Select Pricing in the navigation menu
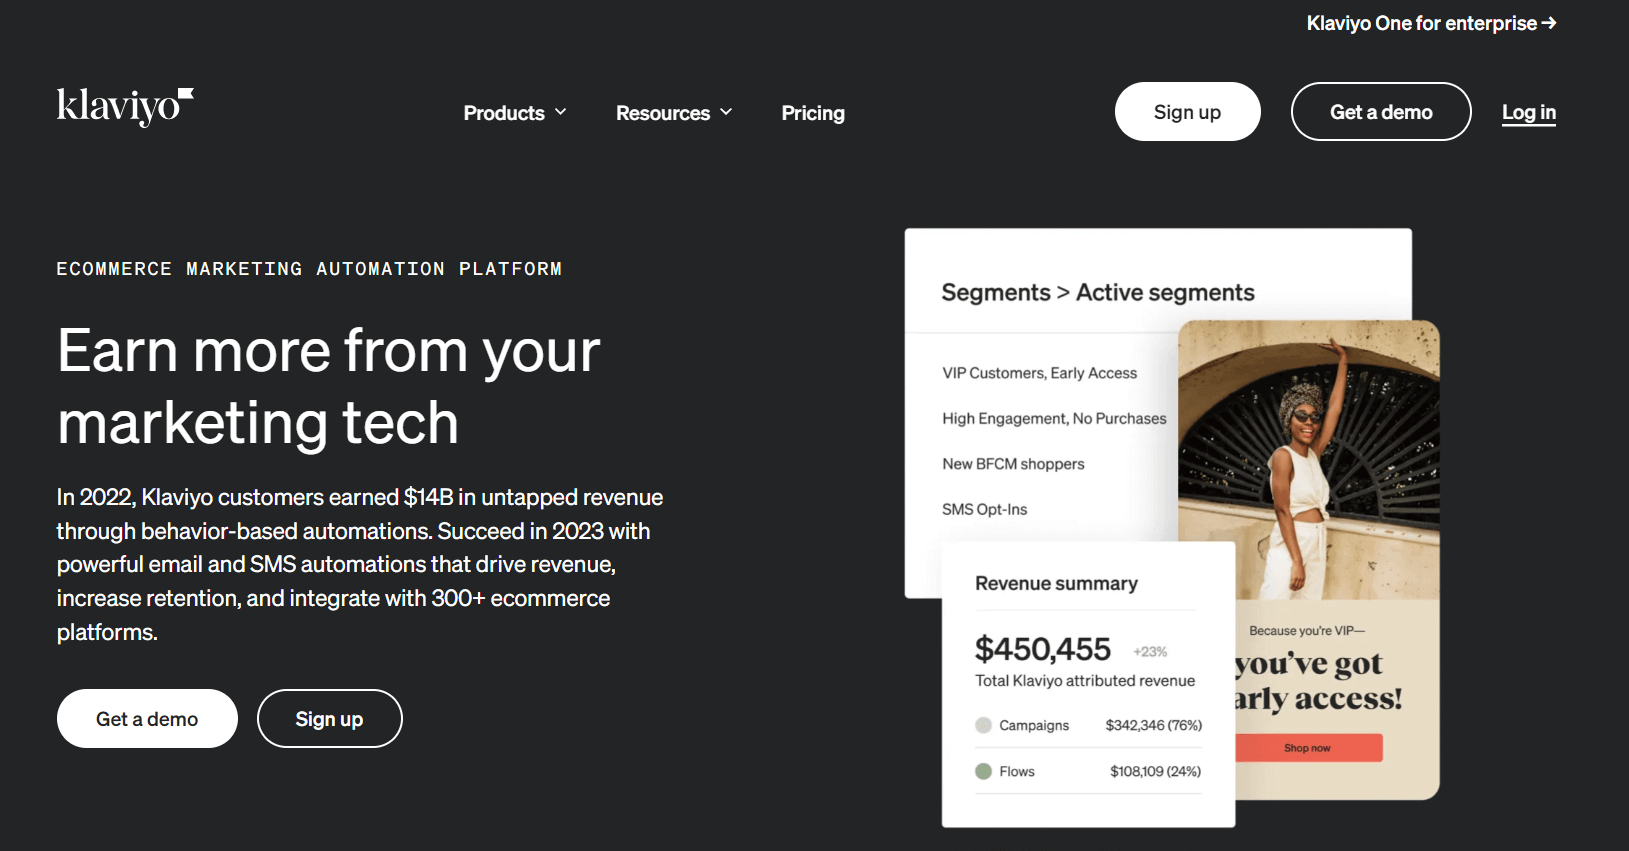Viewport: 1629px width, 851px height. [x=812, y=113]
